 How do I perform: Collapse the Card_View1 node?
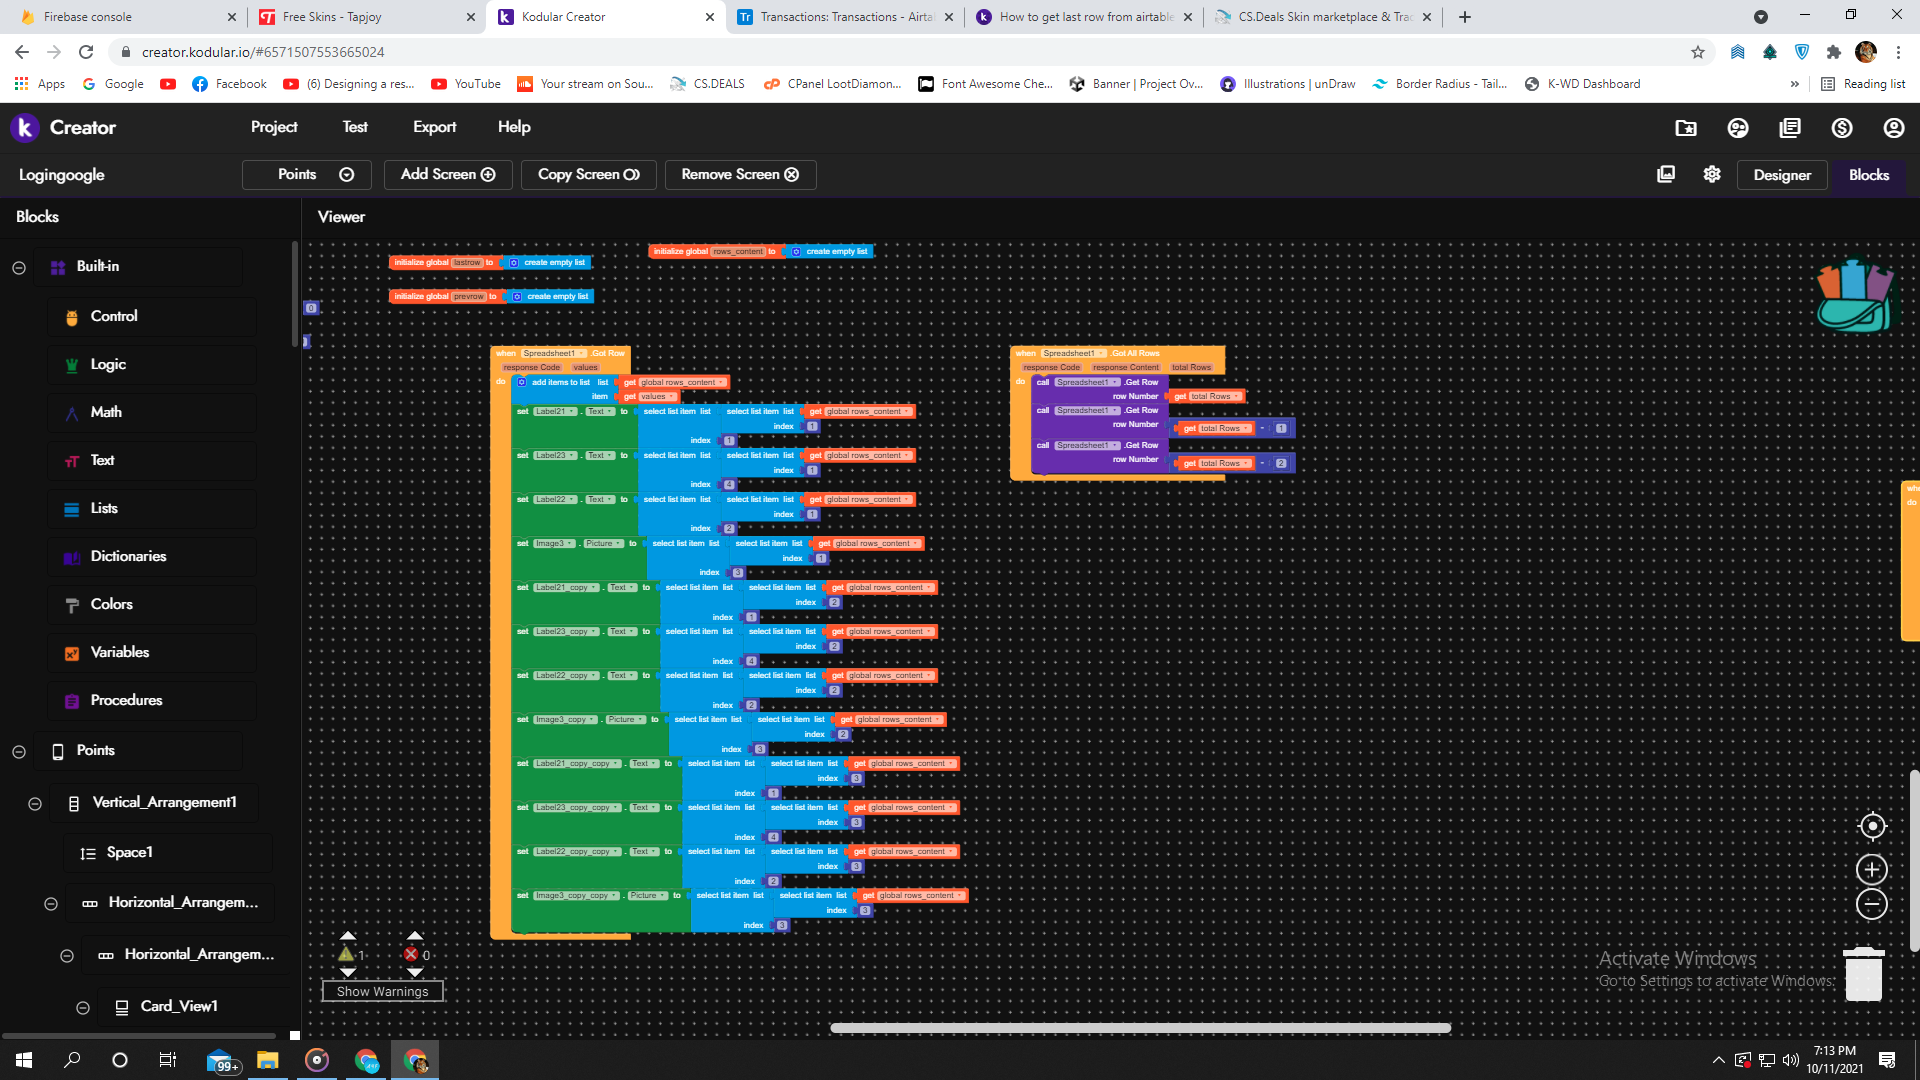(83, 1007)
